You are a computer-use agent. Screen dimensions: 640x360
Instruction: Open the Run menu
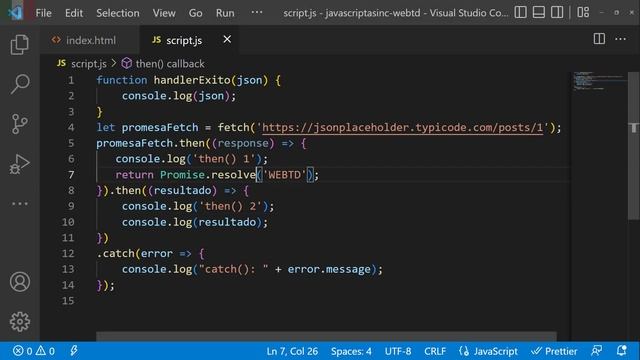coord(225,13)
